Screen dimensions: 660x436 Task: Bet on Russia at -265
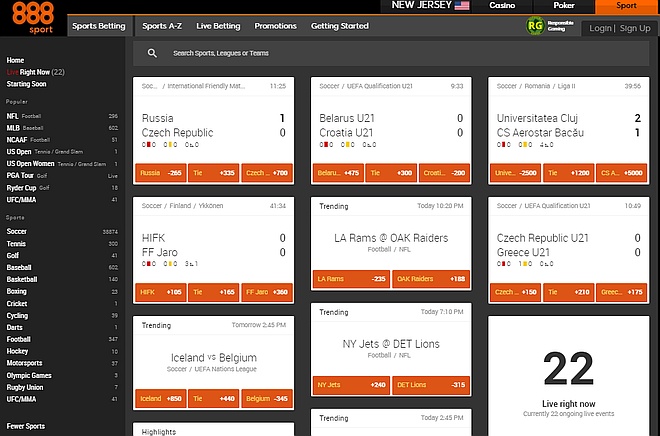tap(161, 173)
